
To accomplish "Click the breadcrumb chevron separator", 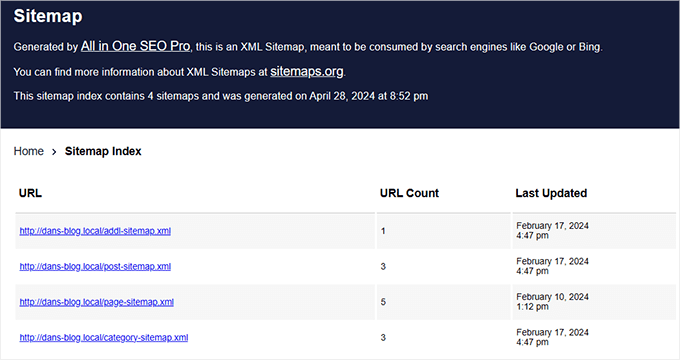I will [54, 152].
